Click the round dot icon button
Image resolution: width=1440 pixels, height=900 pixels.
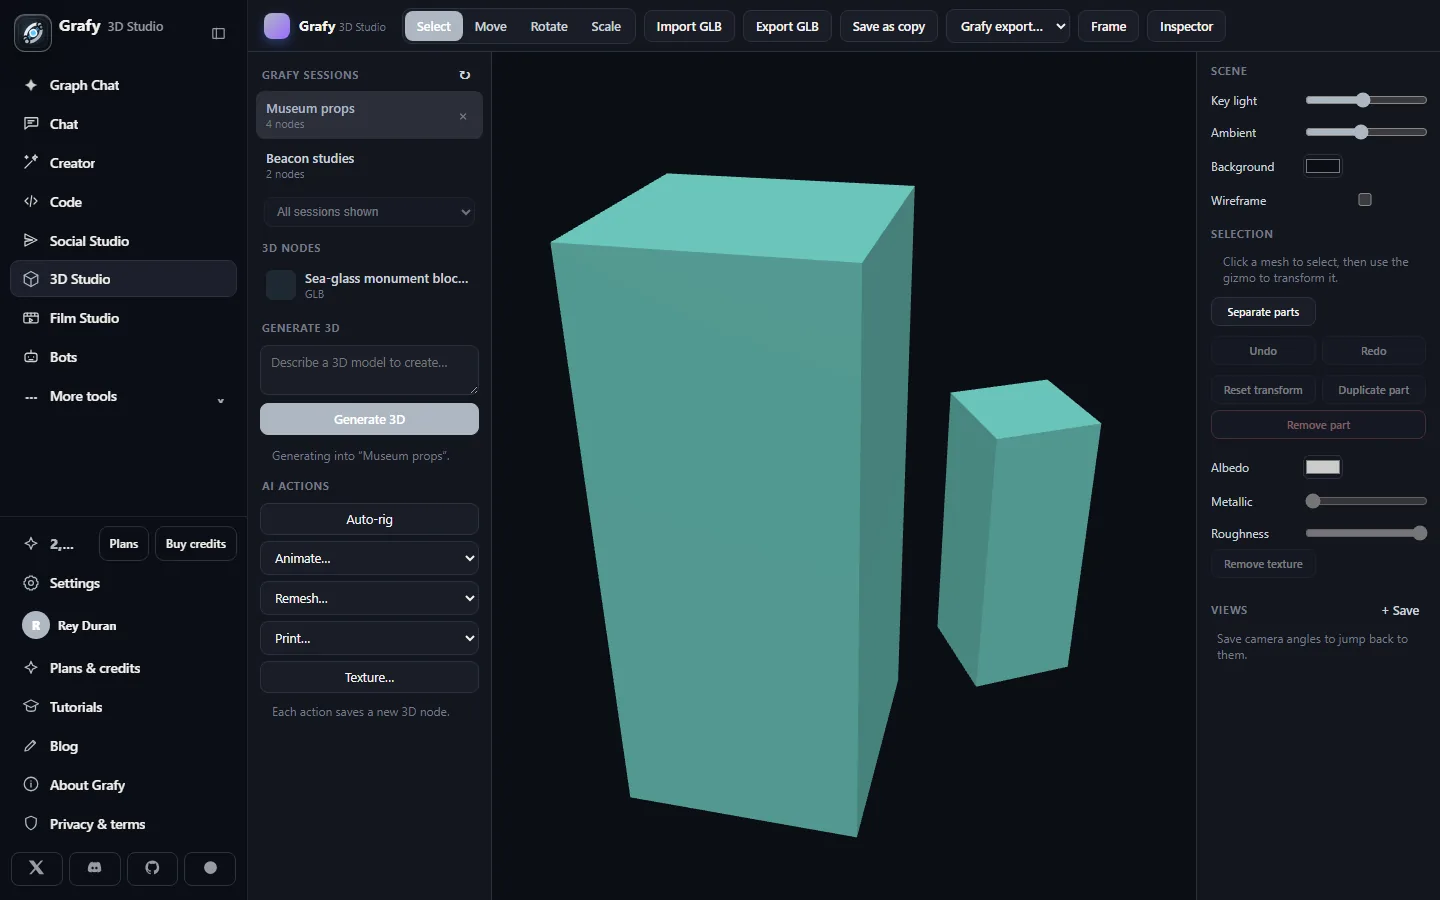(x=210, y=868)
